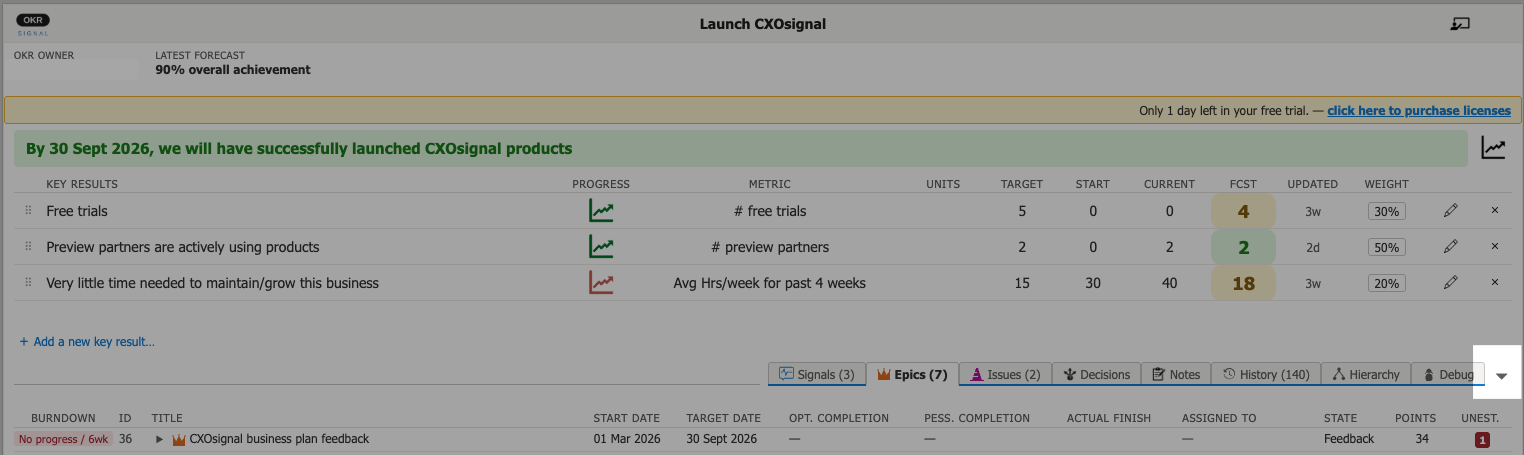The image size is (1524, 455).
Task: Click the 90% overall achievement forecast
Action: (233, 70)
